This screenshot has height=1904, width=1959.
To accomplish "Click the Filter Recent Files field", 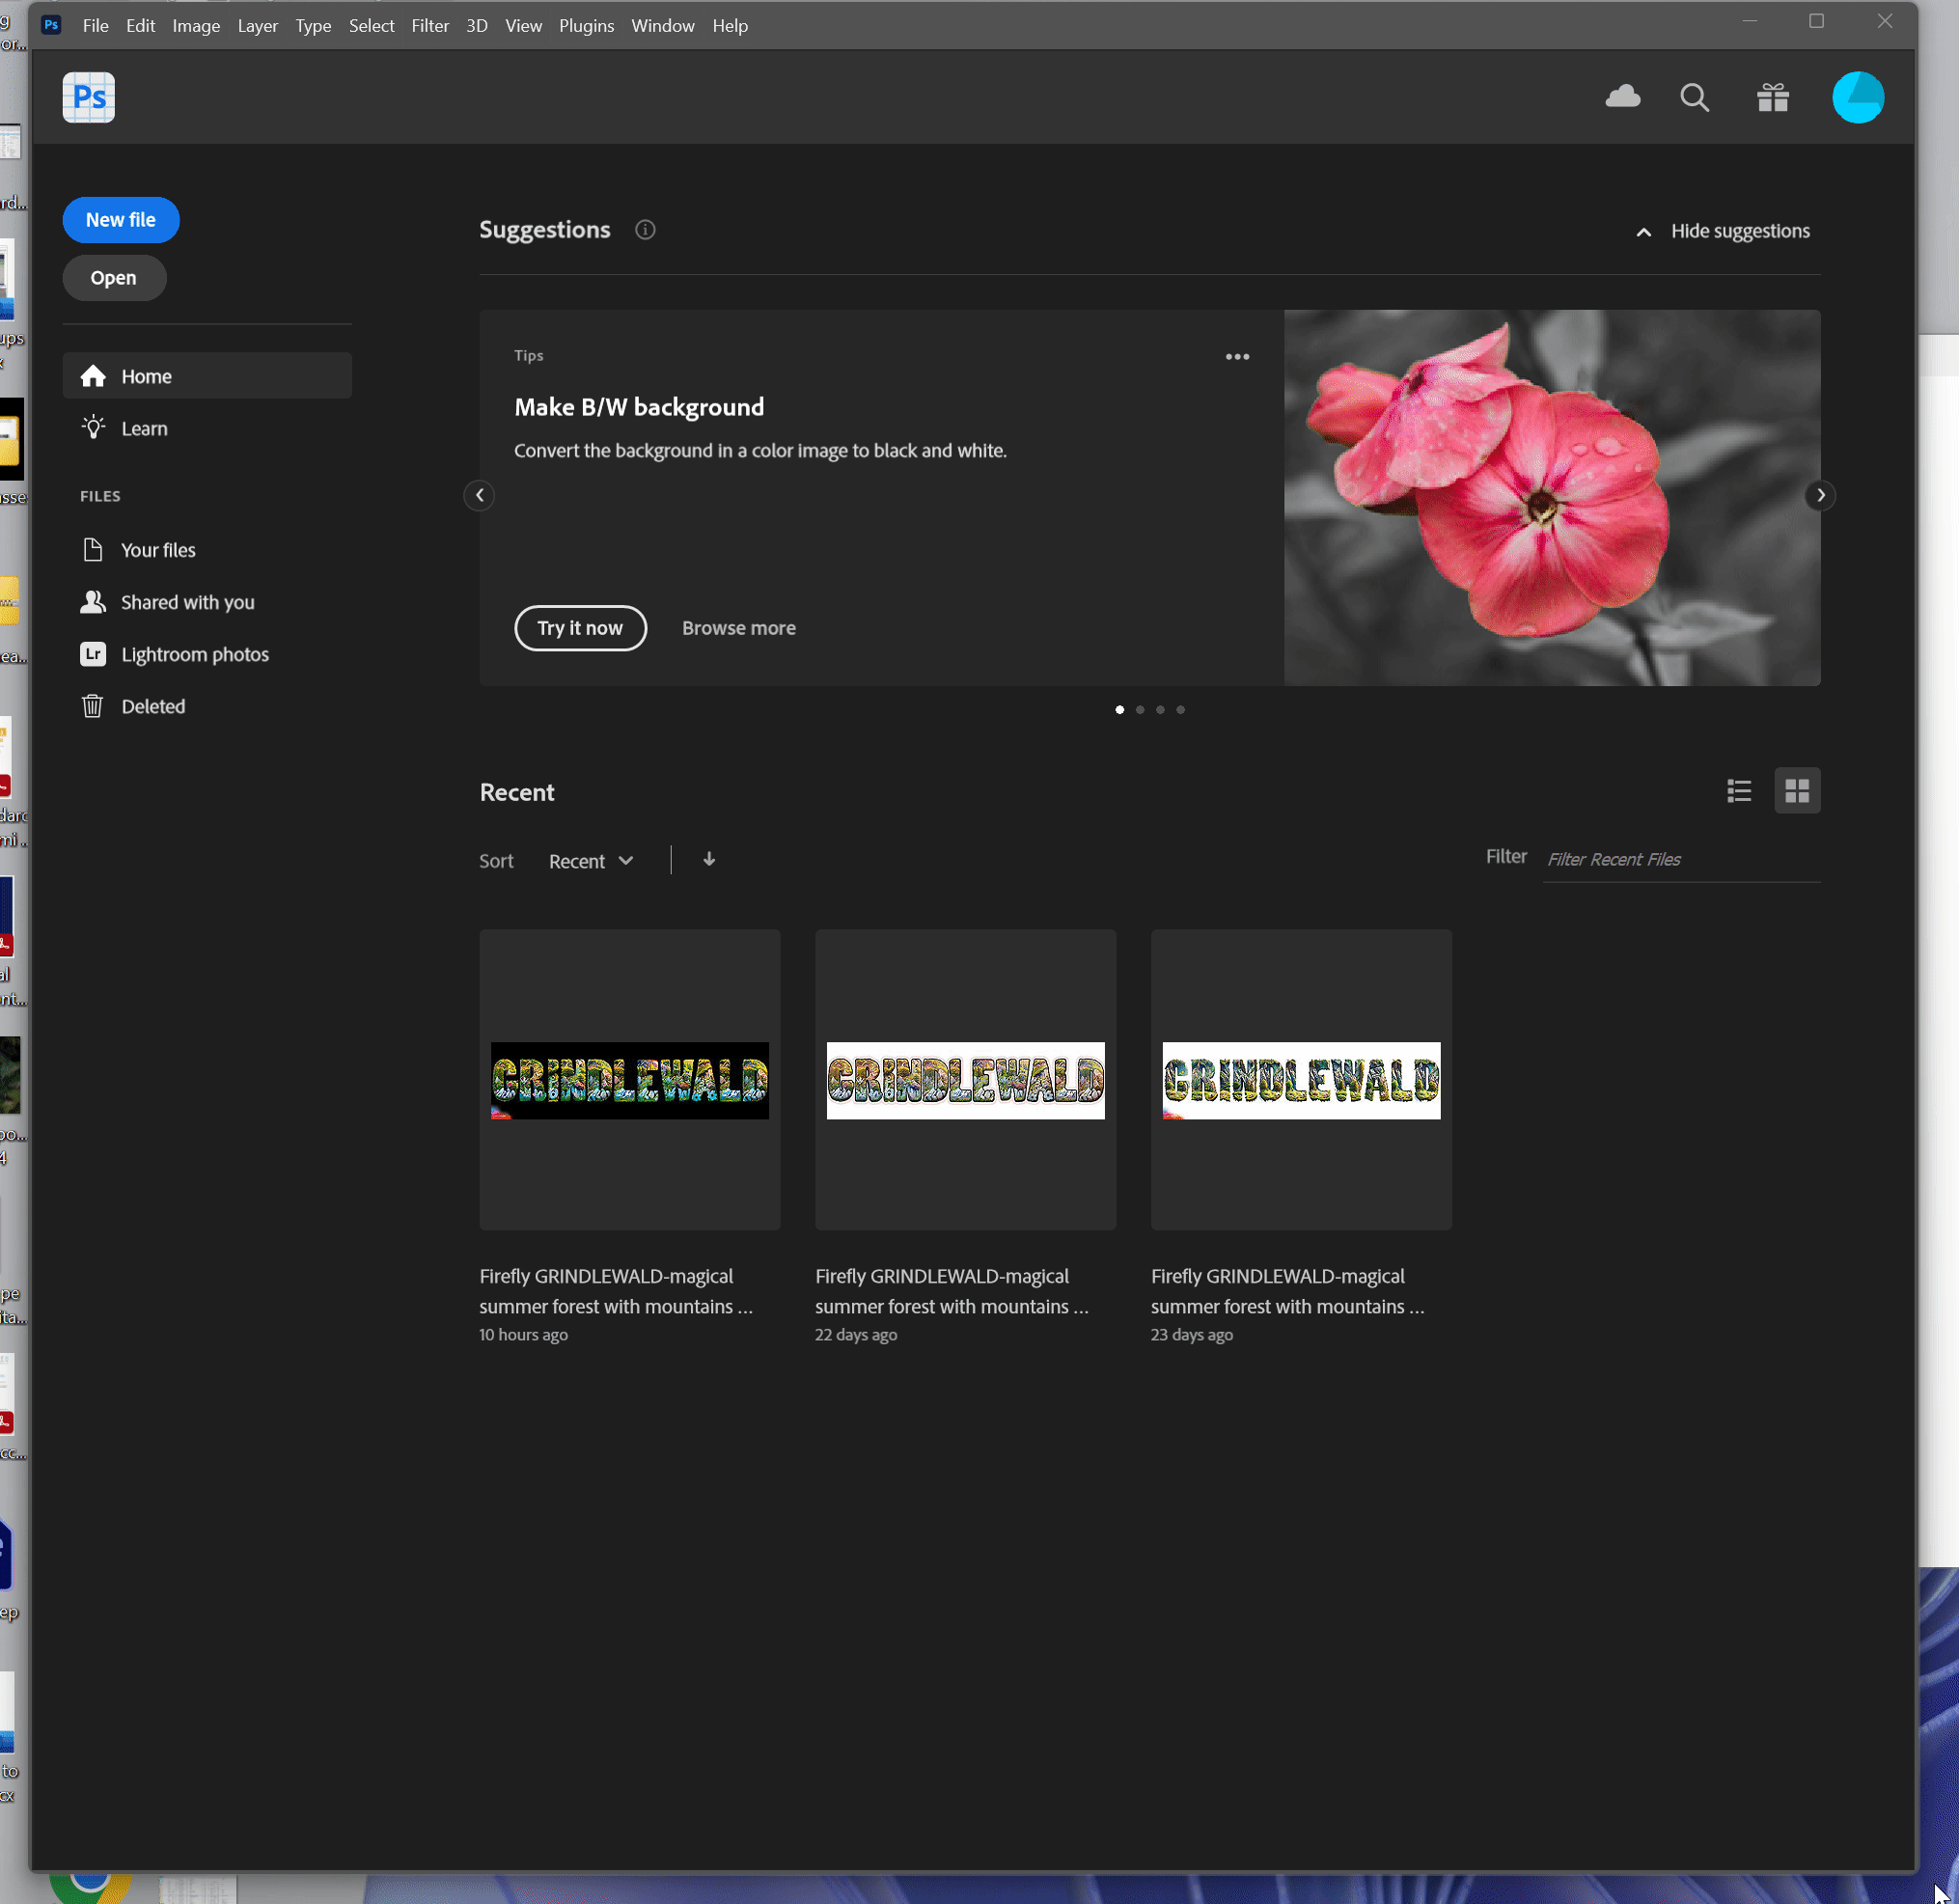I will tap(1680, 860).
